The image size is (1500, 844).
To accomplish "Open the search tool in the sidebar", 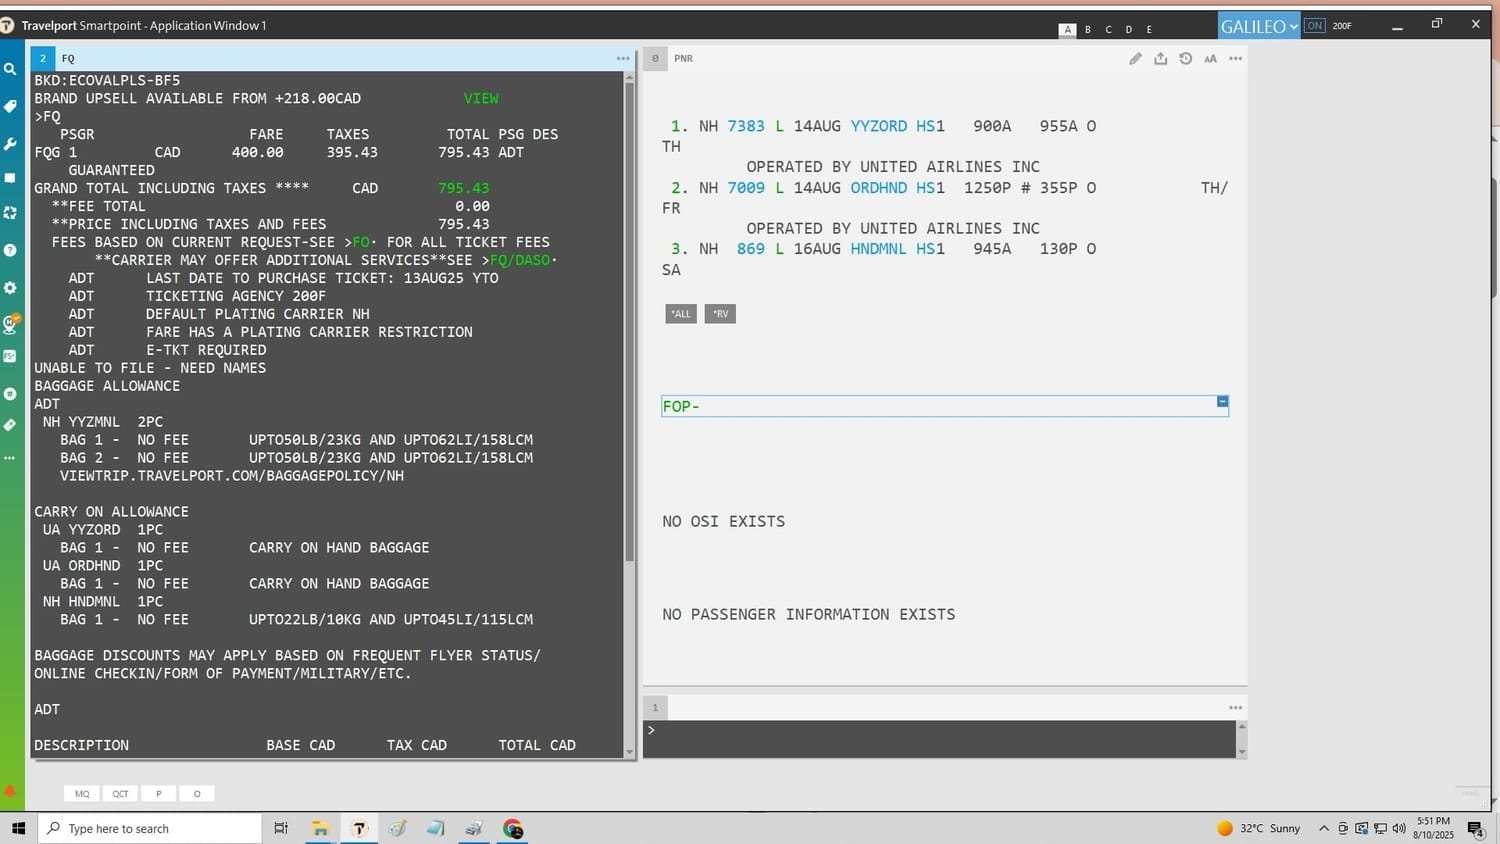I will [x=10, y=69].
